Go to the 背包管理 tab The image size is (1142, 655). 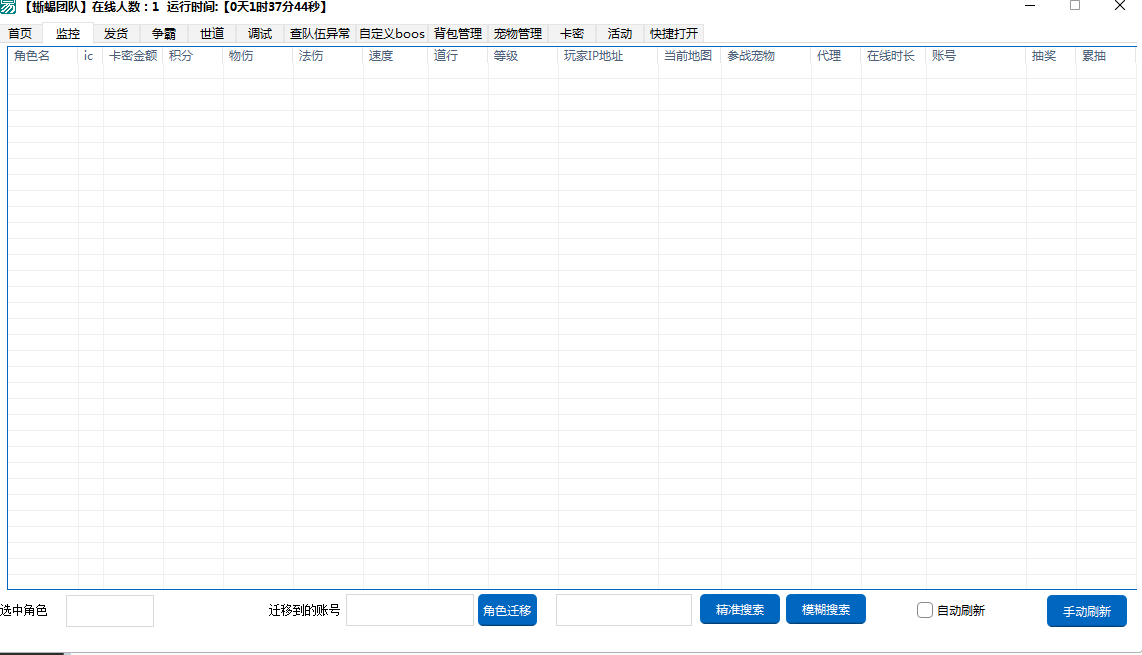click(458, 34)
